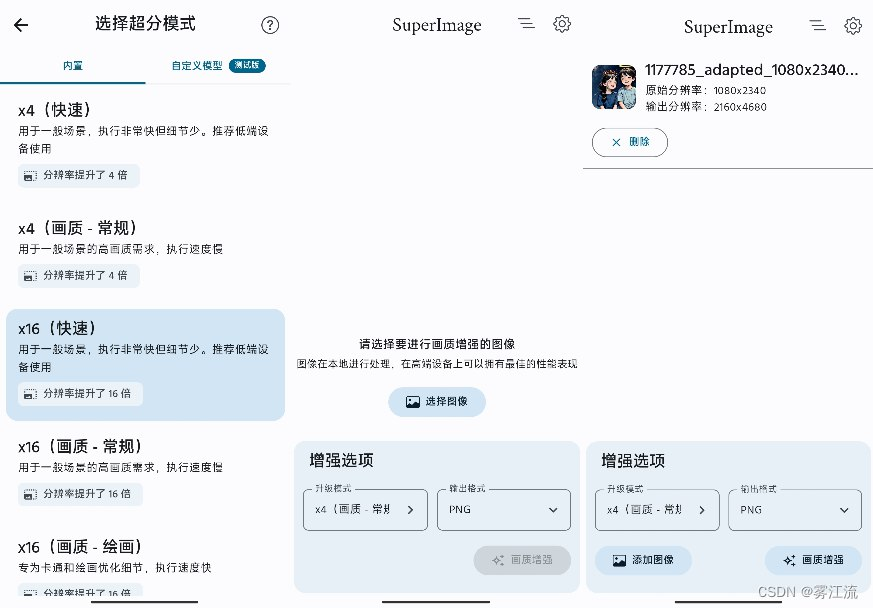Image resolution: width=873 pixels, height=608 pixels.
Task: Click 分辨率提升了 4 倍 chip under x4（画质 - 常规）
Action: 79,276
